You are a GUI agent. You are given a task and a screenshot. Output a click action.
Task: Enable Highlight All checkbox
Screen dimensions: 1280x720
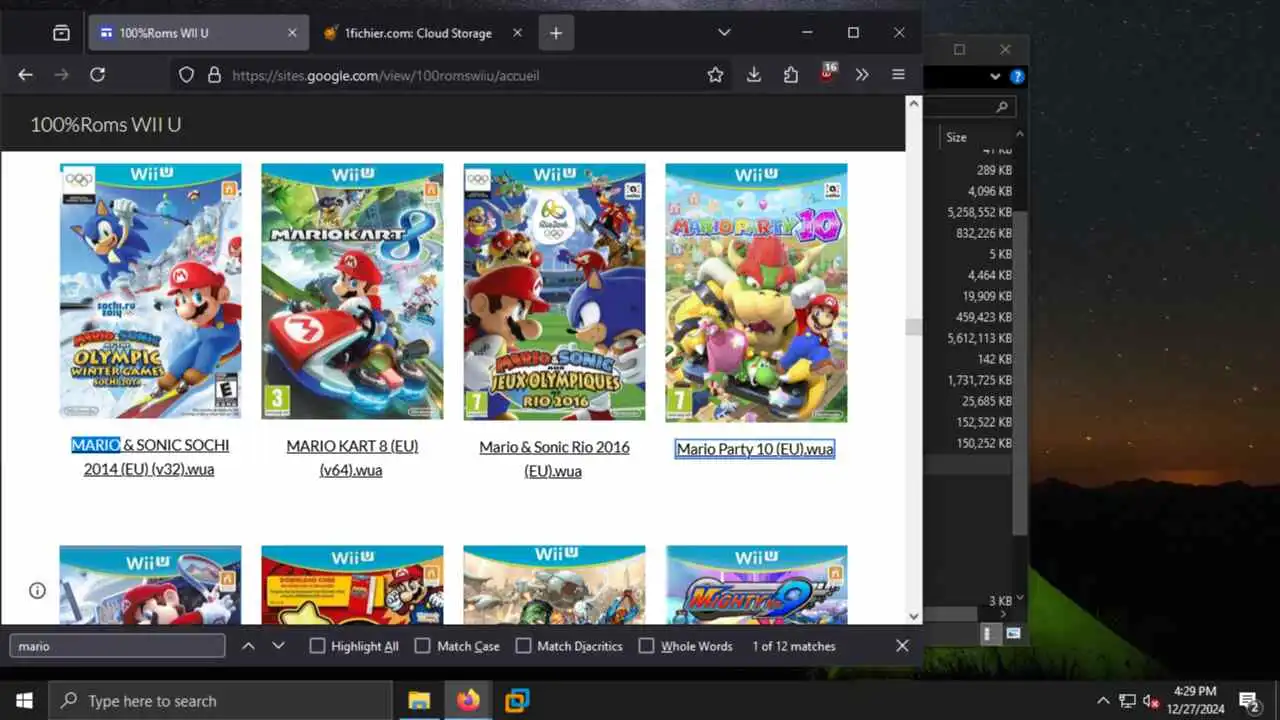point(317,646)
